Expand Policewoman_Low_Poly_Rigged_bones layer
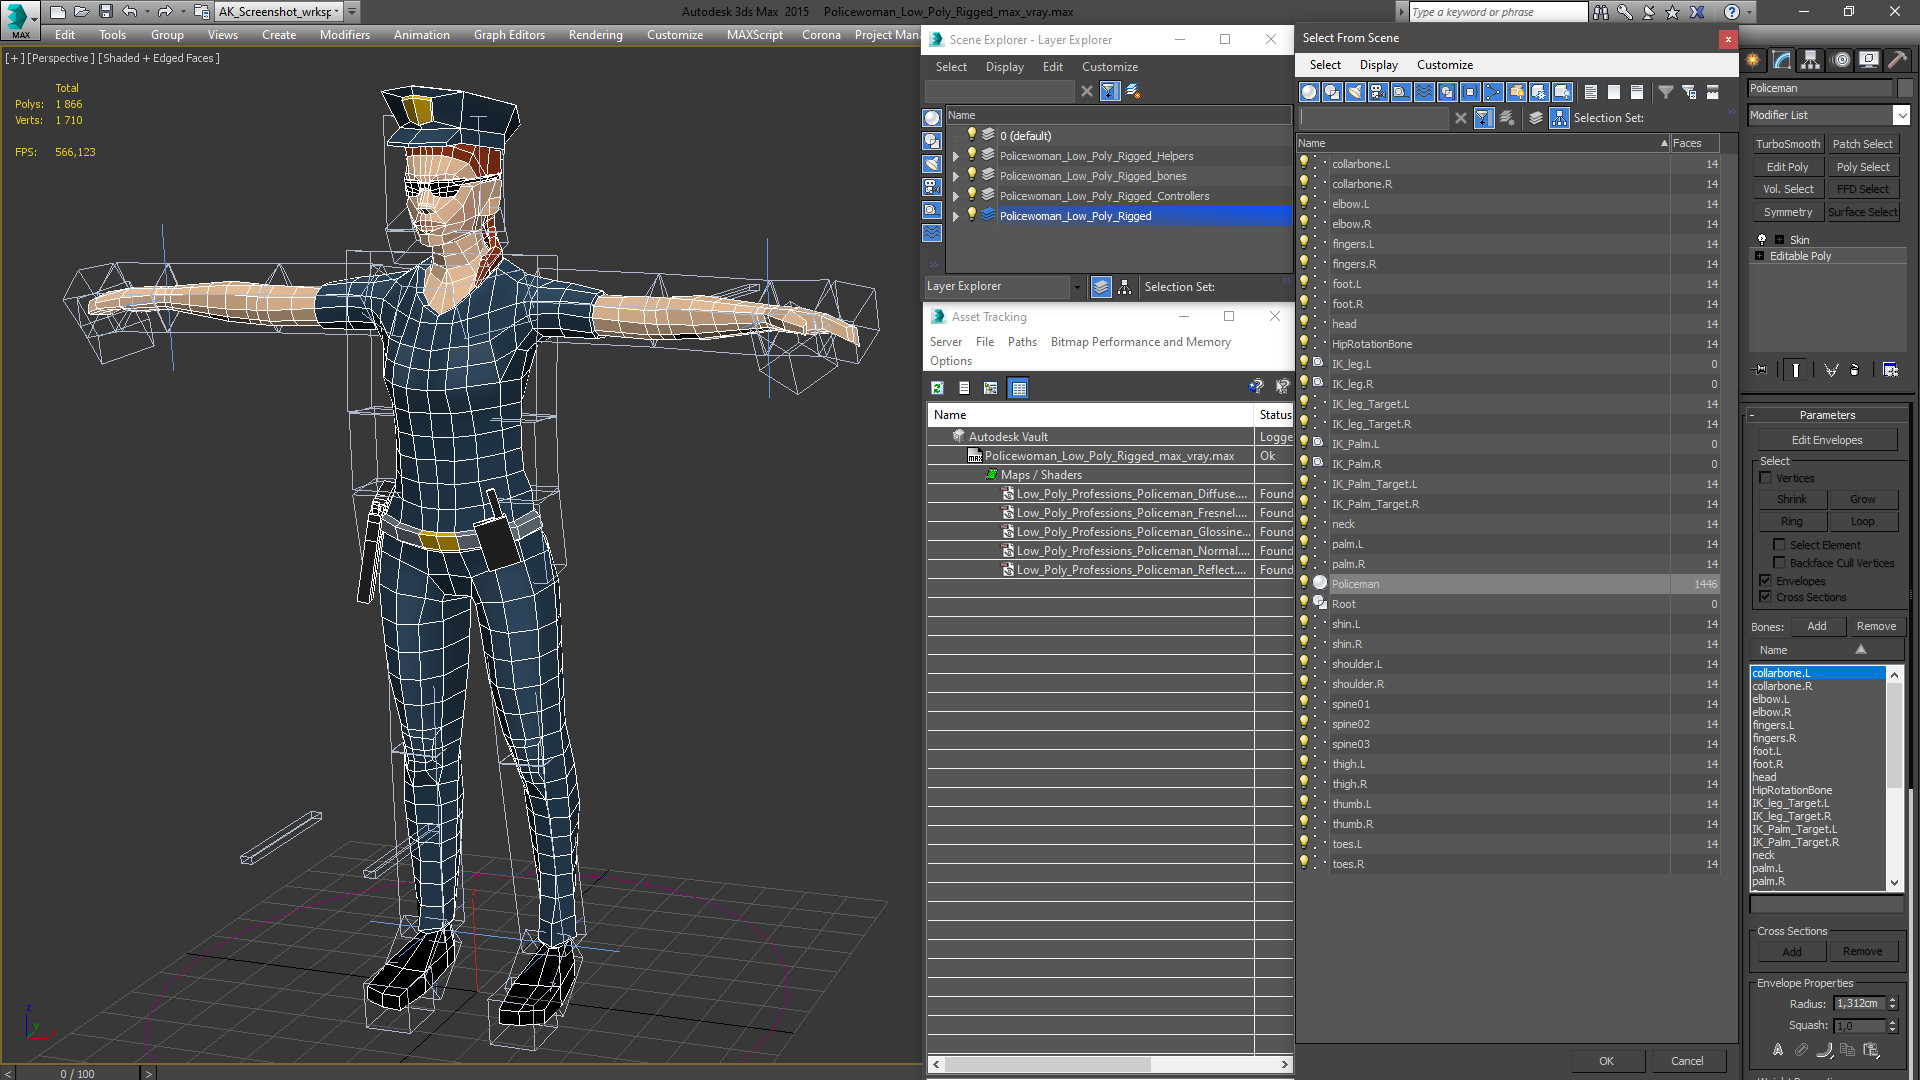The height and width of the screenshot is (1080, 1920). (956, 176)
